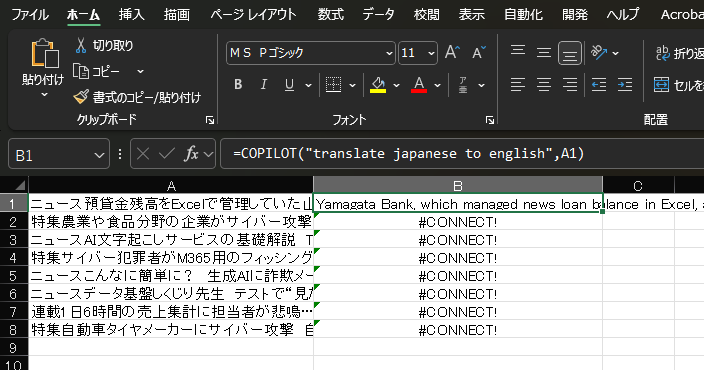Switch to 挿入 ribbon tab
This screenshot has width=704, height=370.
pos(132,14)
